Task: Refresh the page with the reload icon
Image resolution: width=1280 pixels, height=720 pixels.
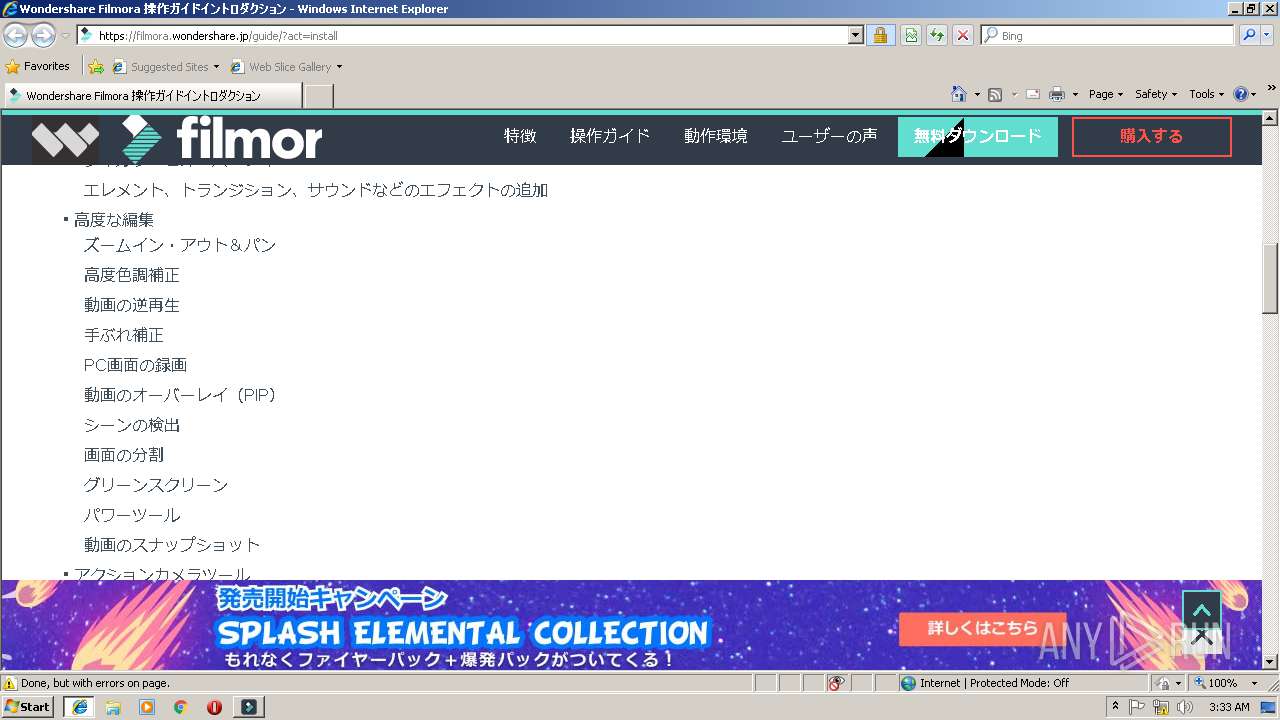Action: (x=937, y=36)
